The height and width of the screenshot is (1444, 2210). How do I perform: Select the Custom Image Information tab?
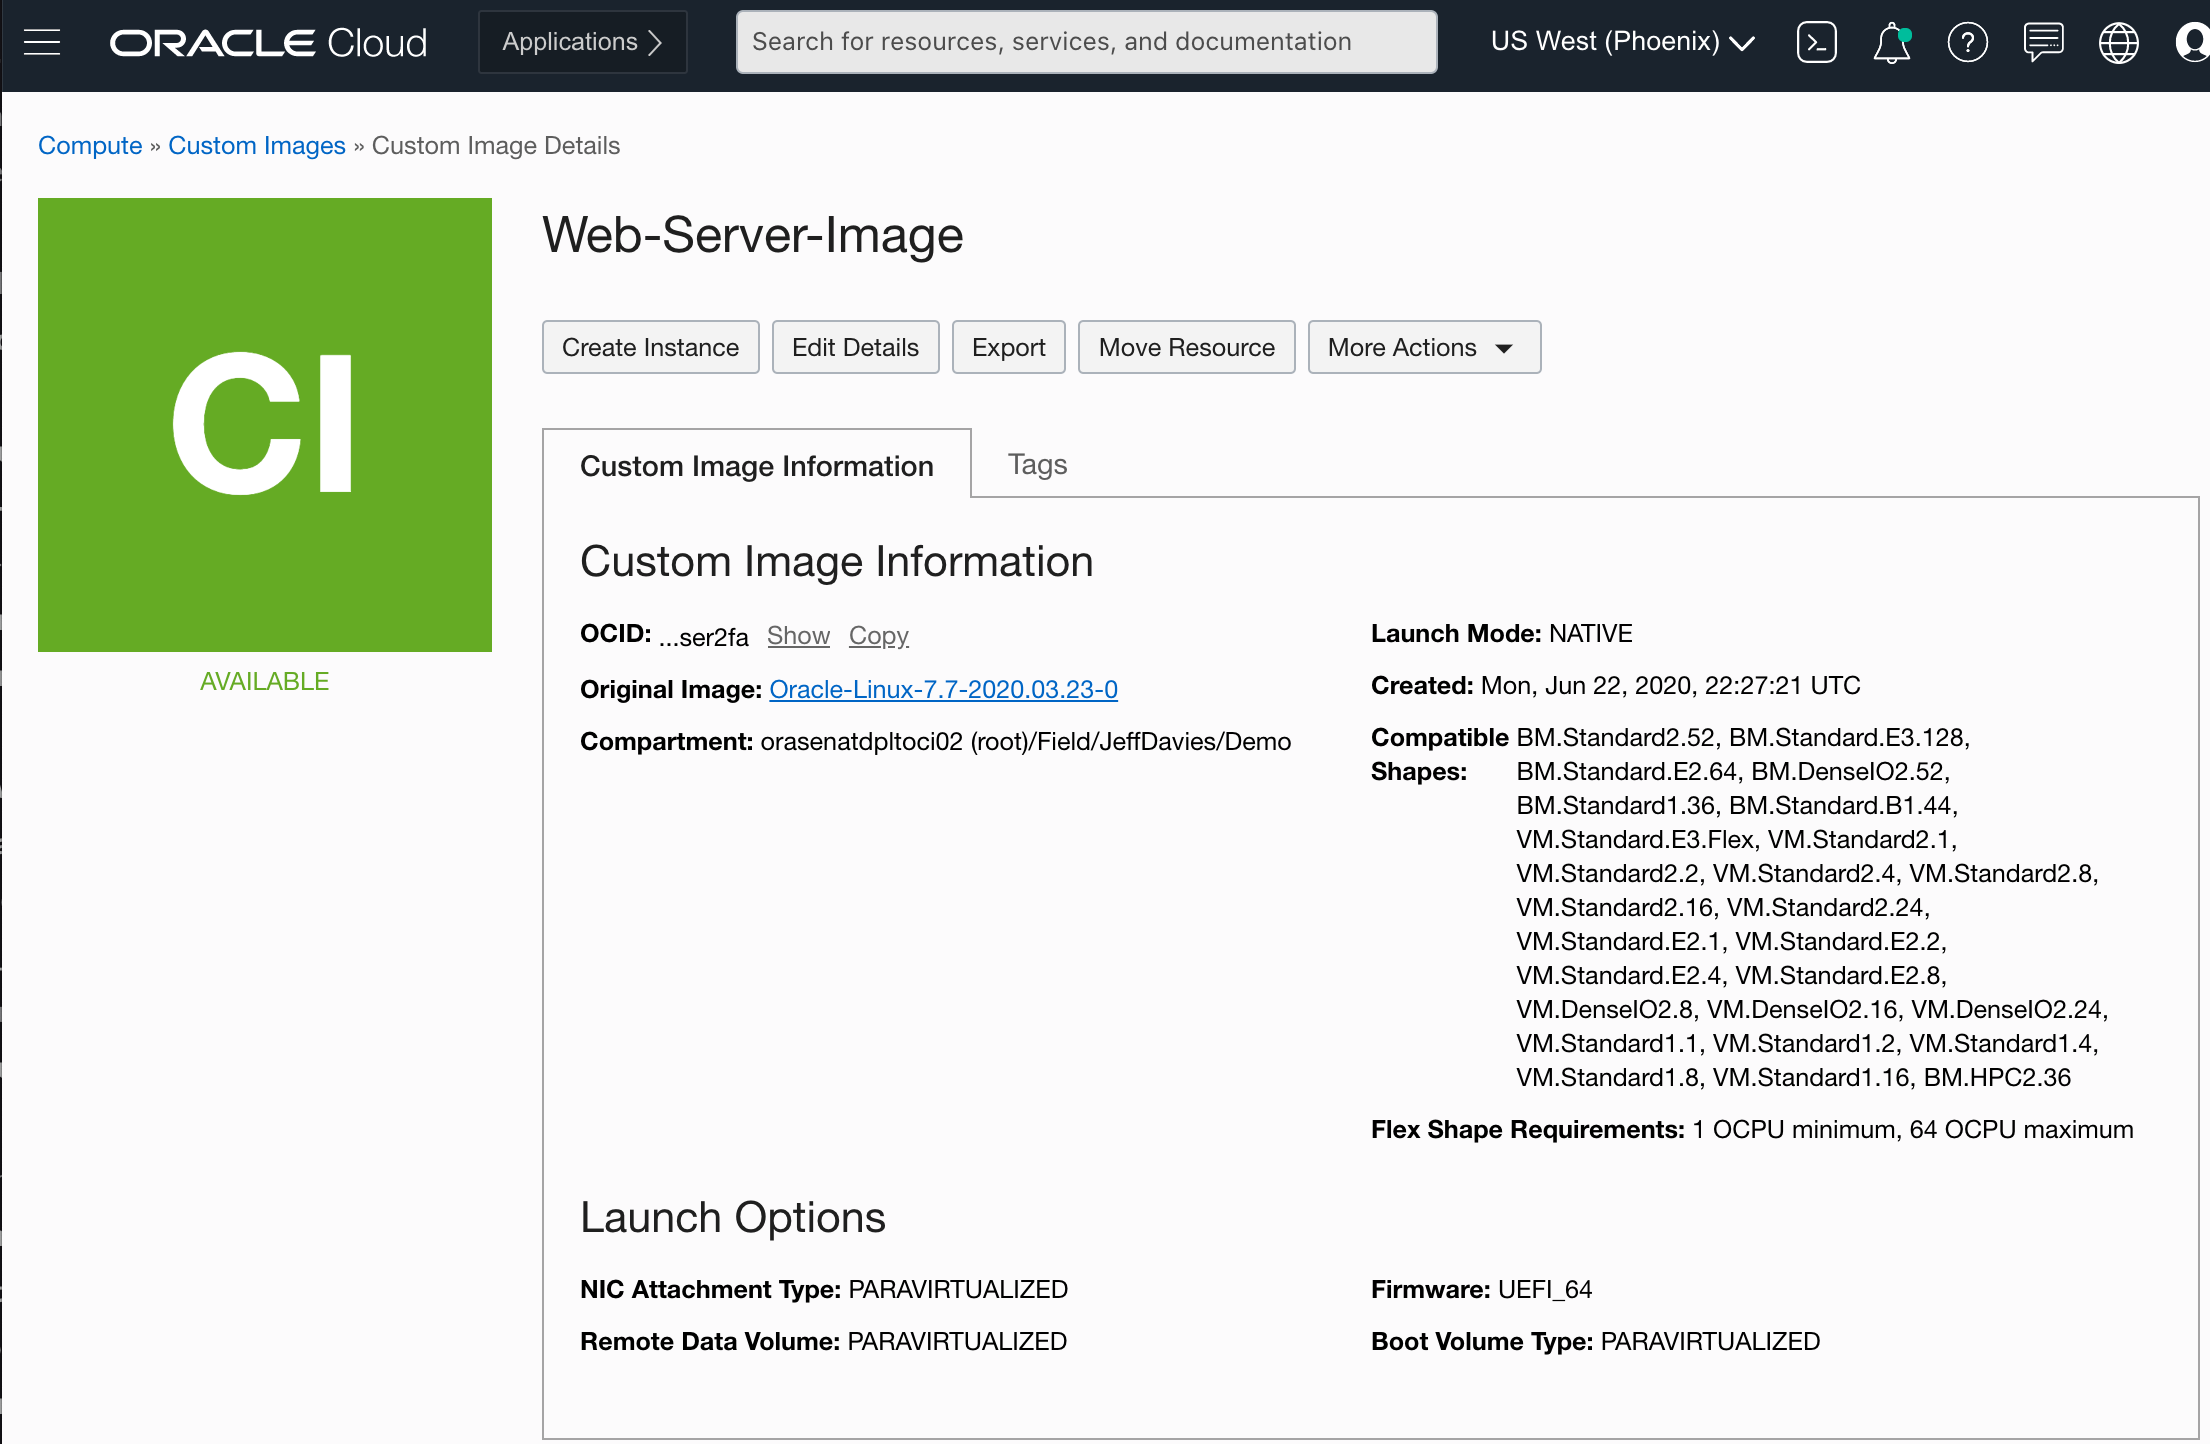pos(759,466)
